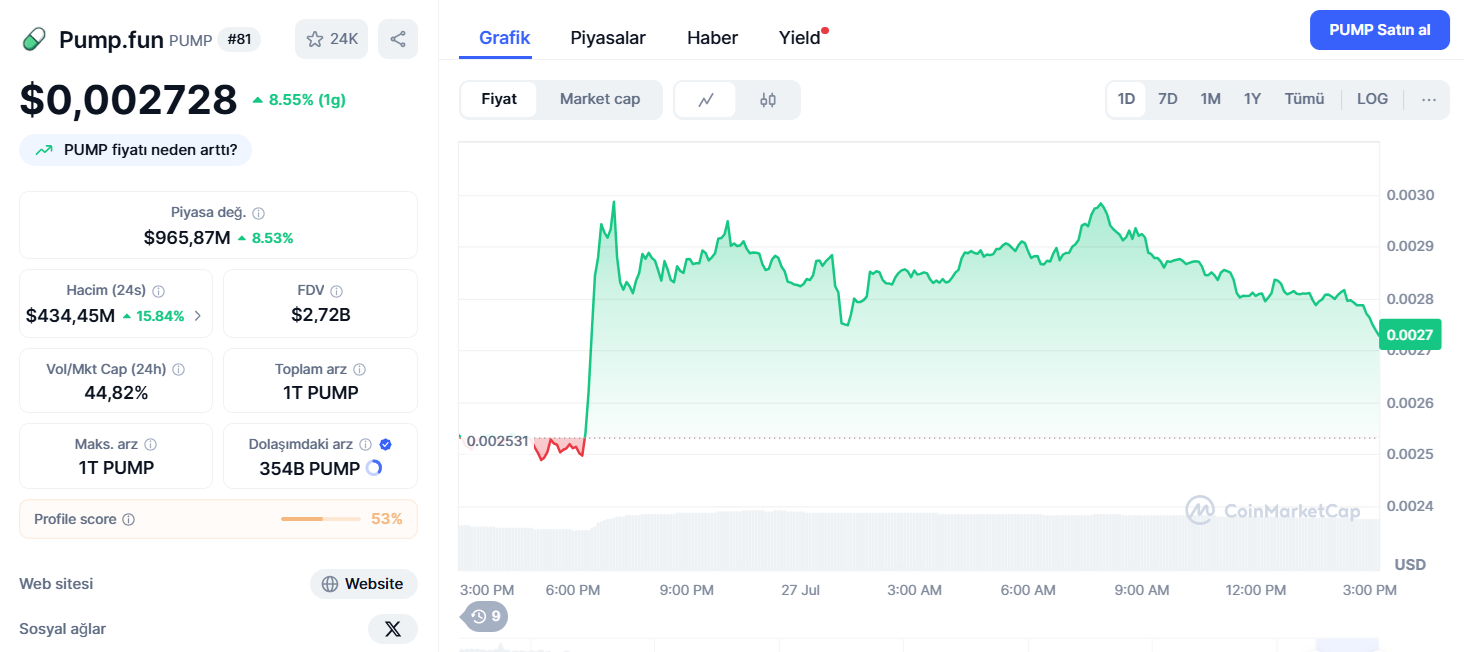
Task: Click the history clock badge showing 9
Action: [485, 616]
